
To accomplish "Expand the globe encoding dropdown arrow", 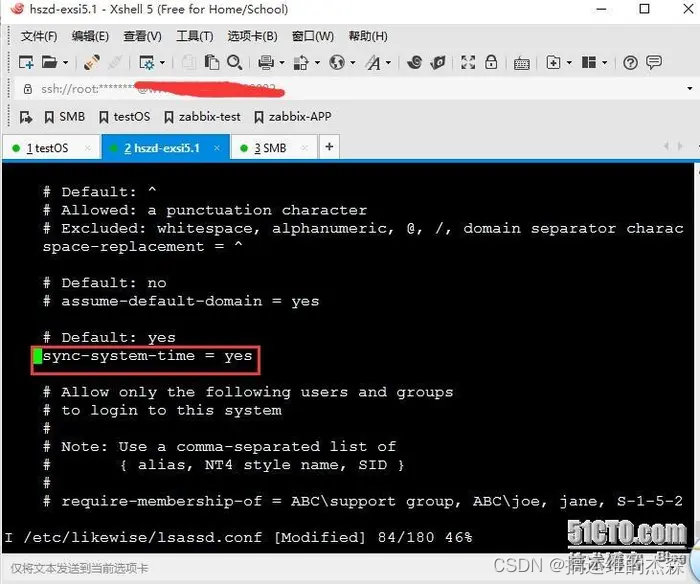I will (353, 63).
